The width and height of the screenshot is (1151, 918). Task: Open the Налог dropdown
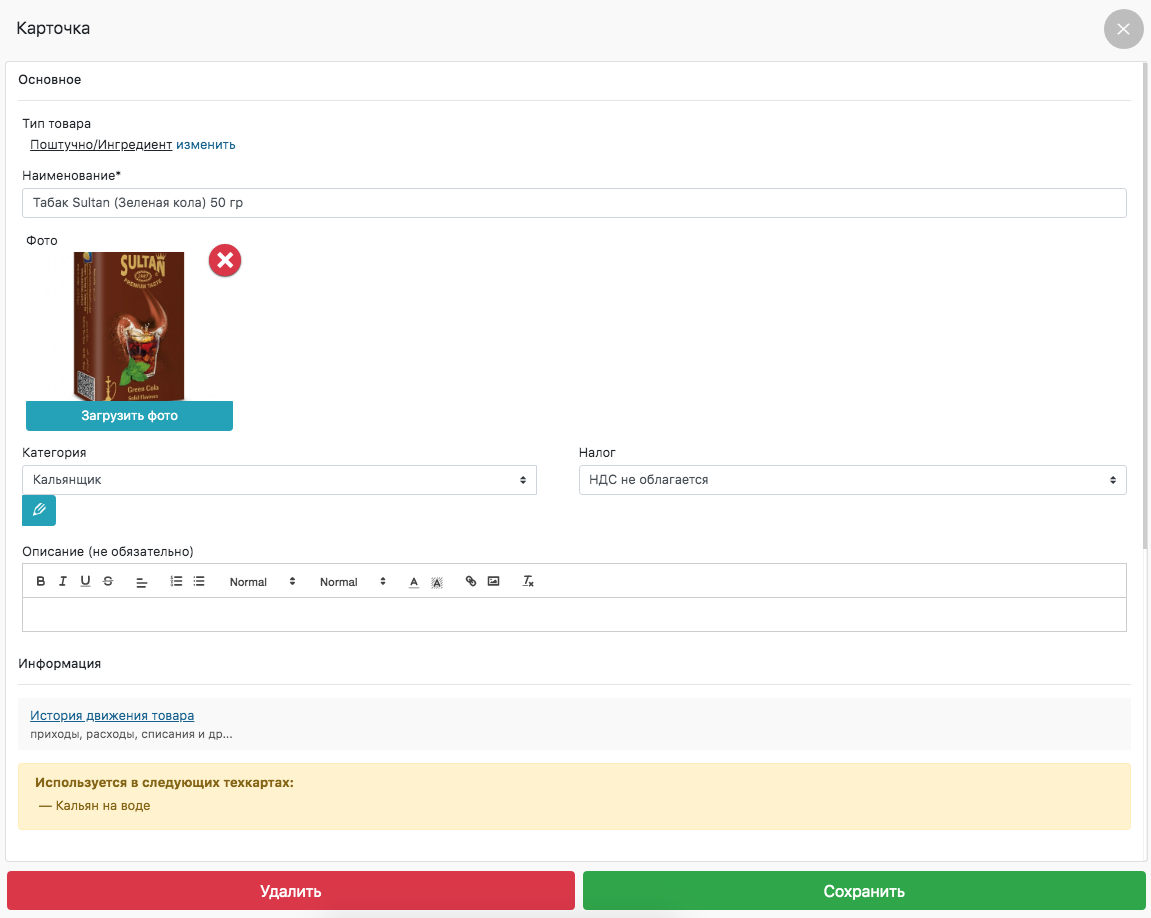click(x=852, y=480)
